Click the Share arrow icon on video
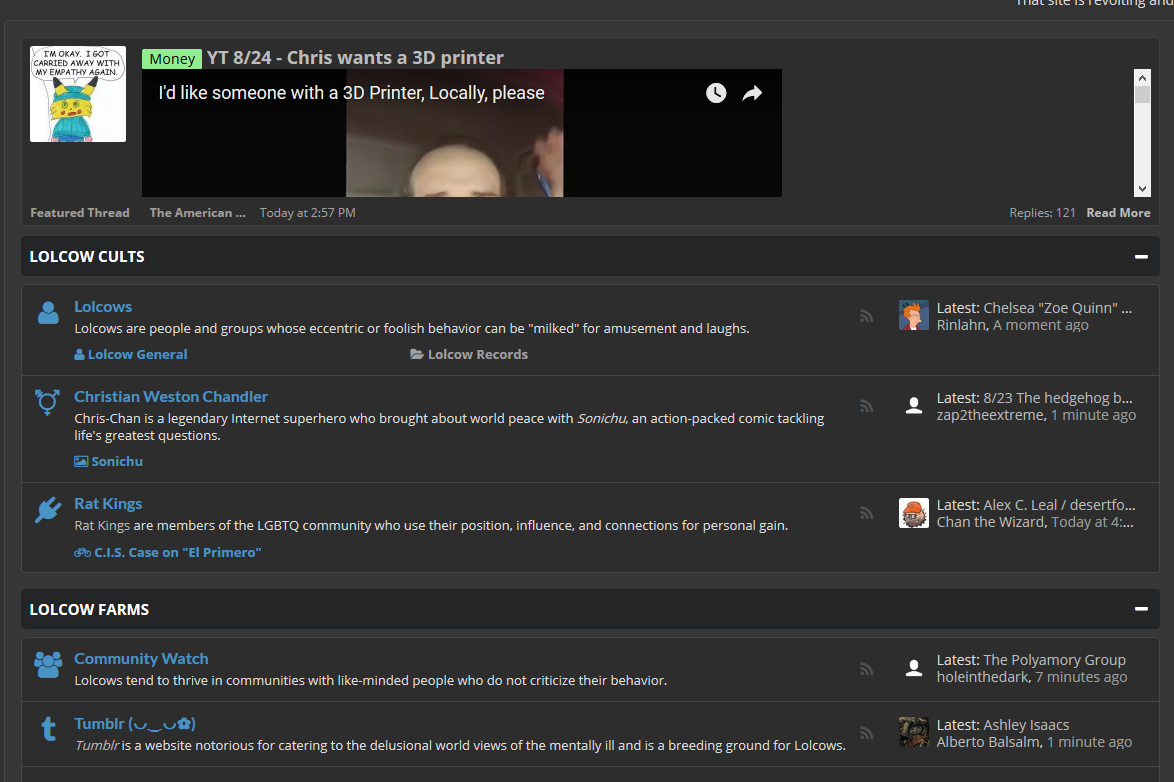Screen dimensions: 1174x782 coord(752,93)
